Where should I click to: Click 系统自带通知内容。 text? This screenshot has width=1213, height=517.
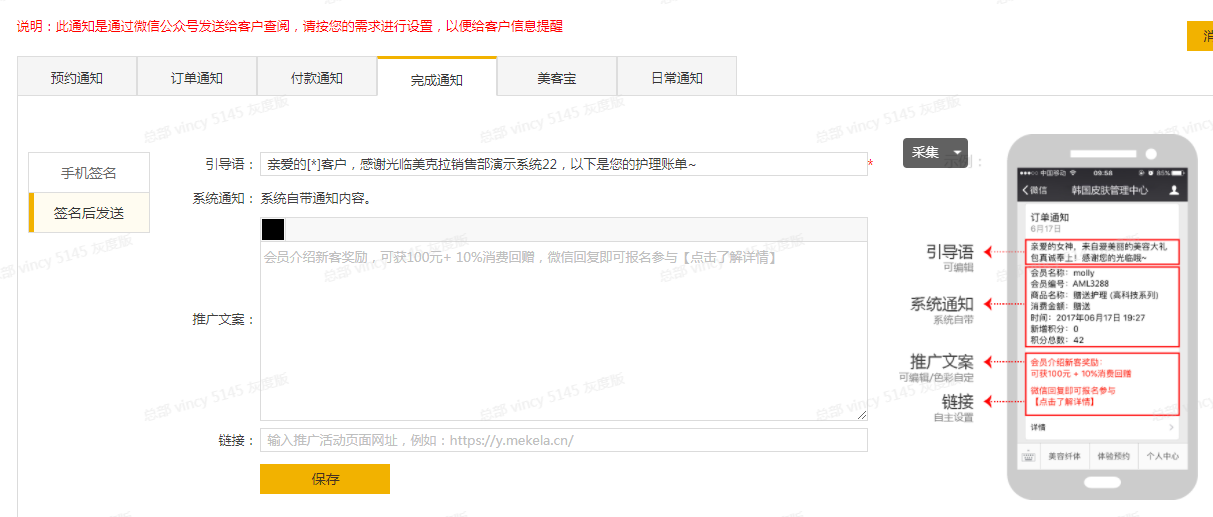(x=316, y=198)
